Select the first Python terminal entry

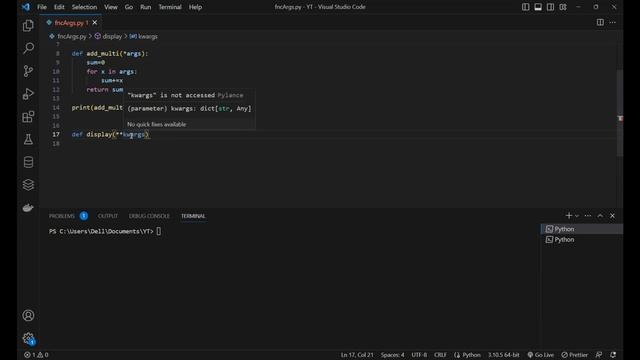pyautogui.click(x=582, y=229)
